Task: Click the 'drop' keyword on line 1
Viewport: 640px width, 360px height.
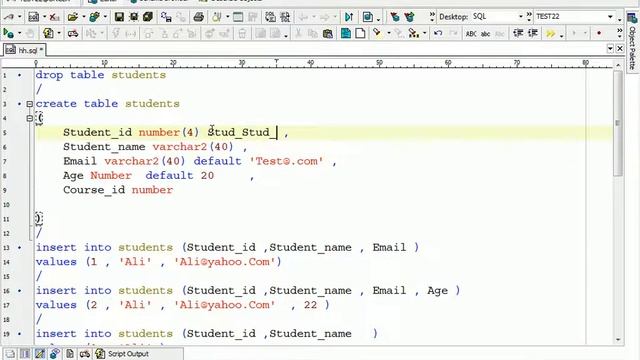Action: click(49, 75)
